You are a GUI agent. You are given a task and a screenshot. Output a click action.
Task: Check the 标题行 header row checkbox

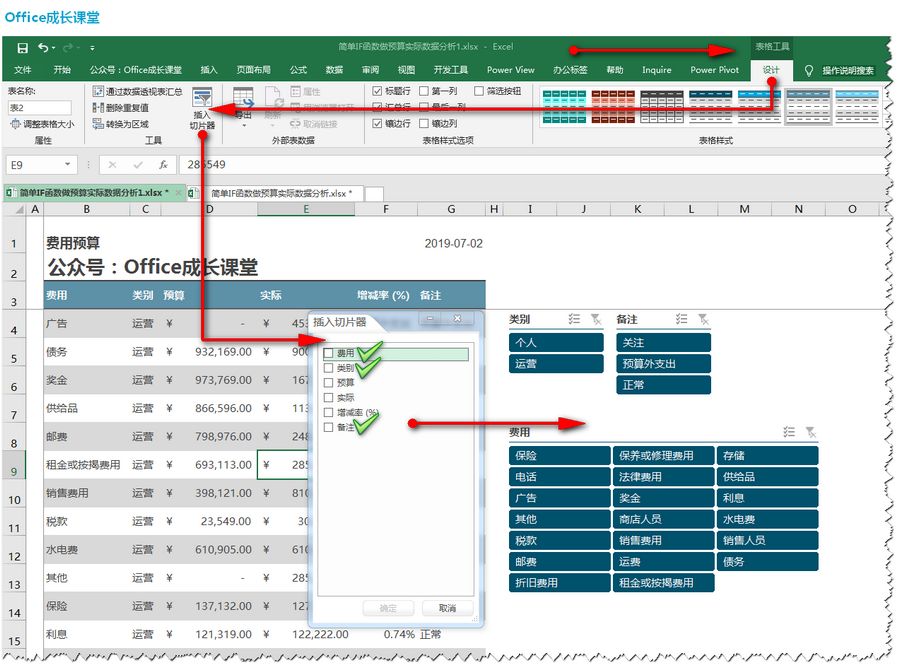(377, 91)
